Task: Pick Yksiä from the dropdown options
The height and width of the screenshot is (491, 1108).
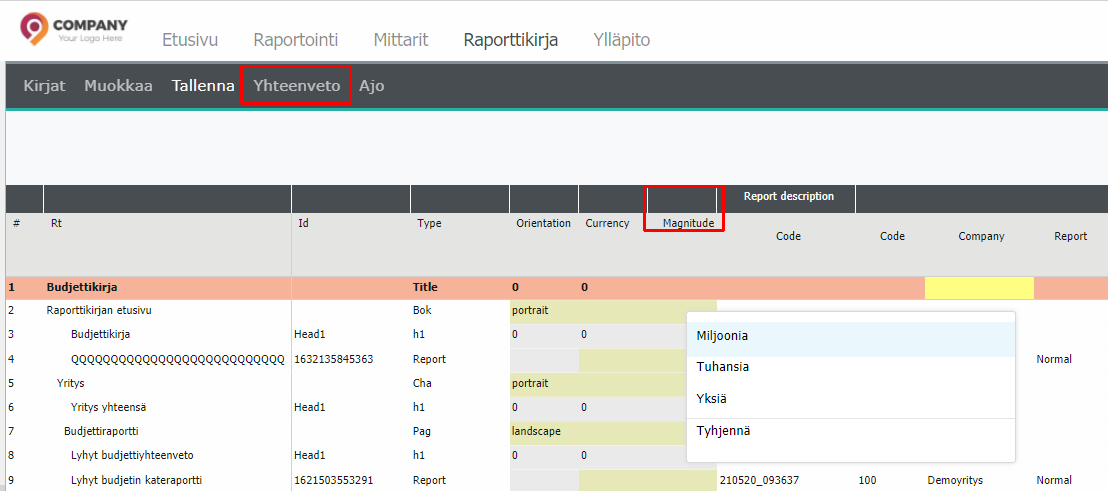Action: [x=712, y=398]
